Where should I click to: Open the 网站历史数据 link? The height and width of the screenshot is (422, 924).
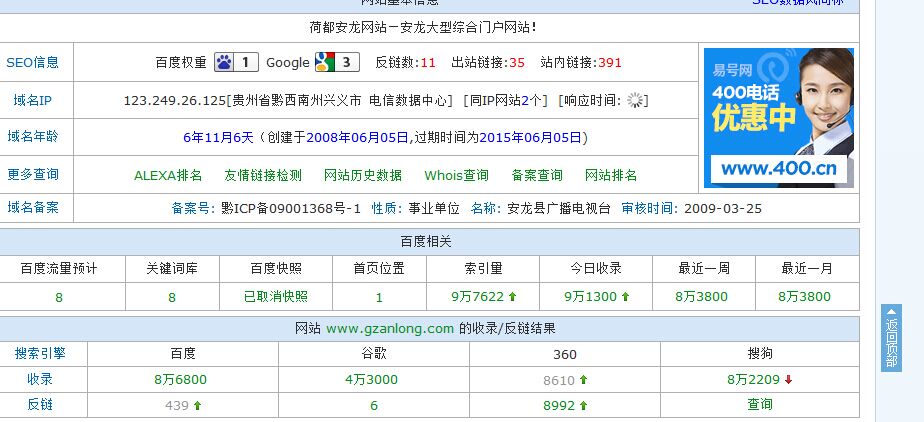(x=363, y=175)
